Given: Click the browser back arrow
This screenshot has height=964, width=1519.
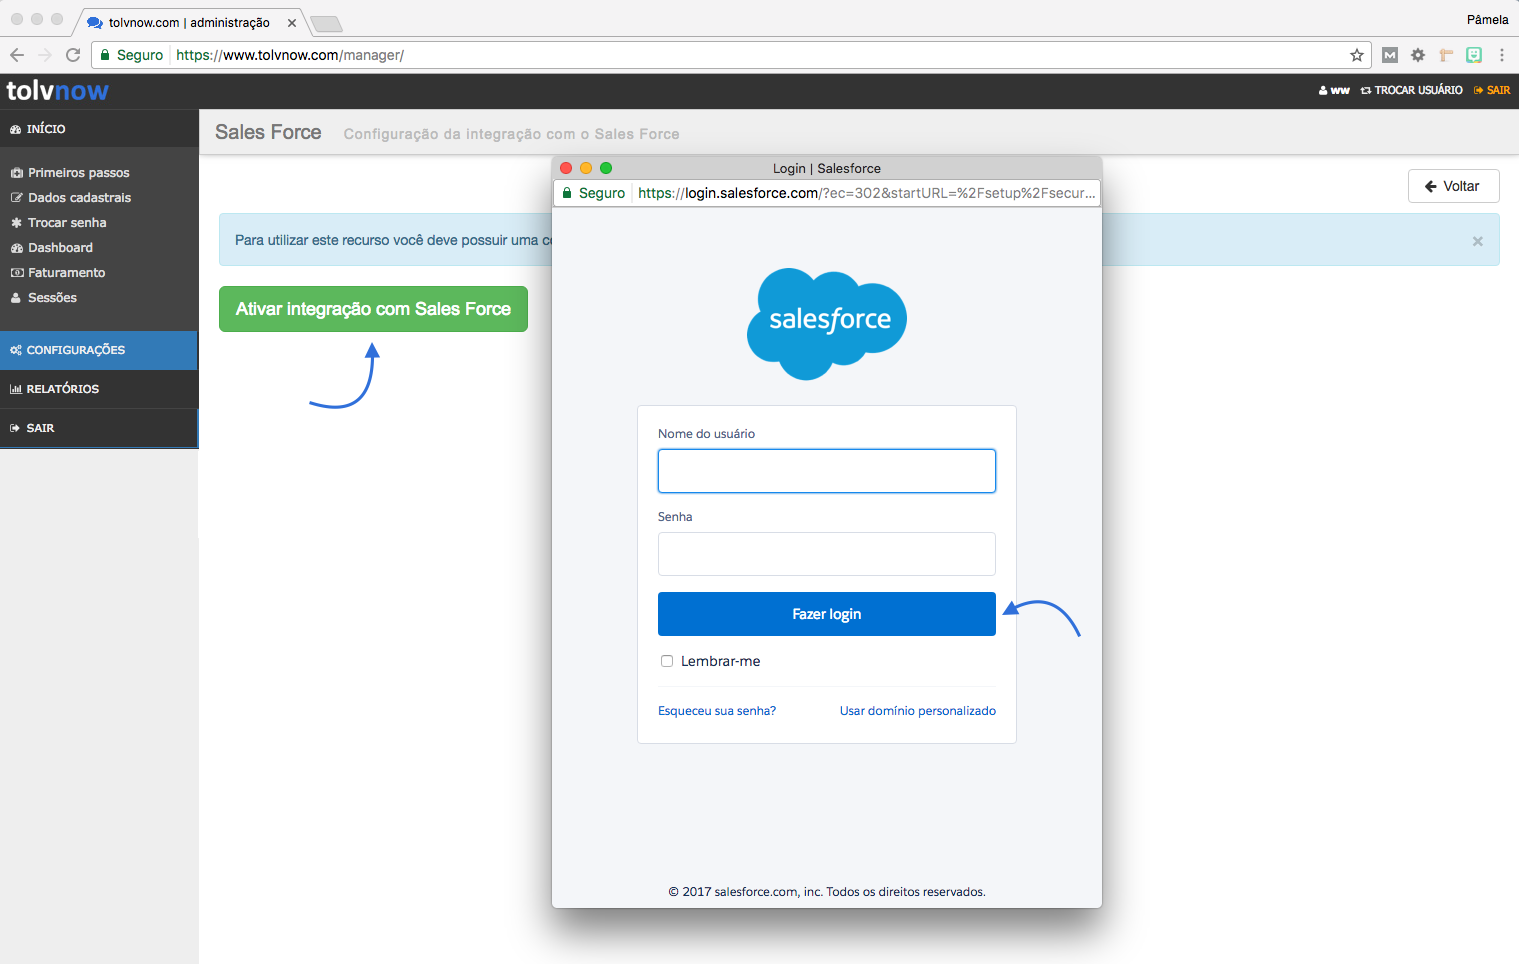Looking at the screenshot, I should 17,55.
